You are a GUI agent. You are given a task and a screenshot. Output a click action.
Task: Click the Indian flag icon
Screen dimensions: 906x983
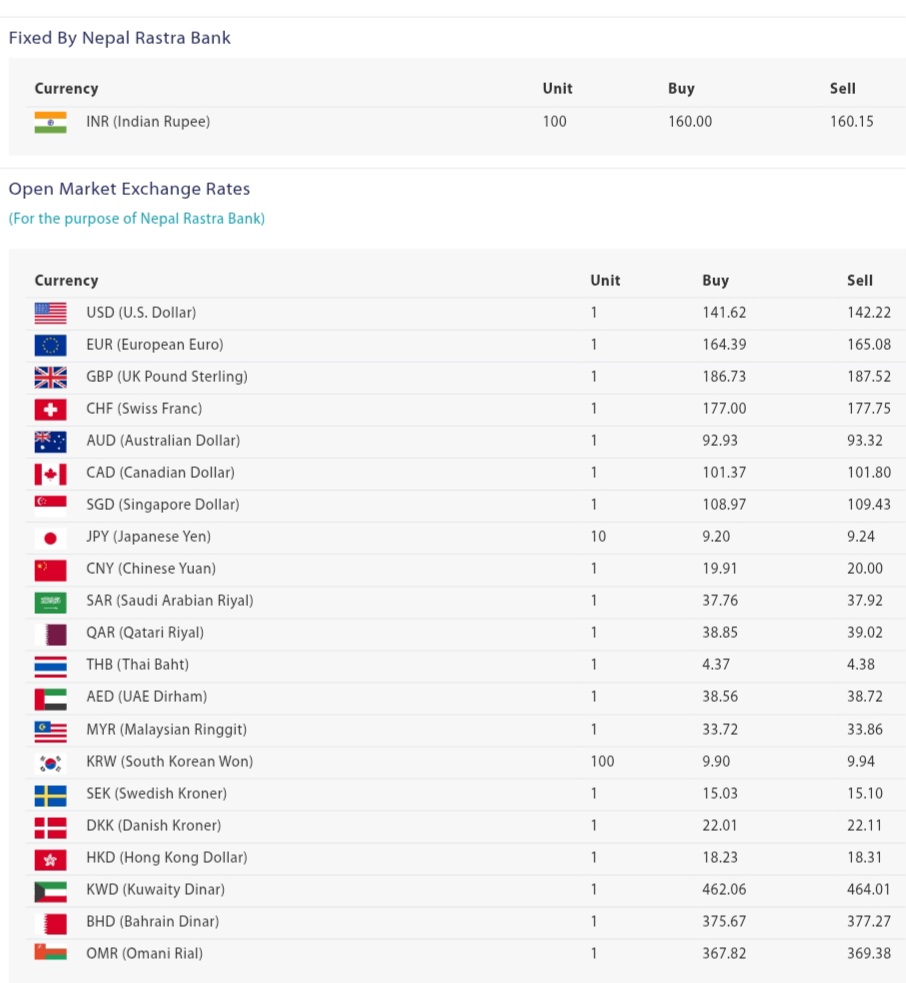(50, 122)
